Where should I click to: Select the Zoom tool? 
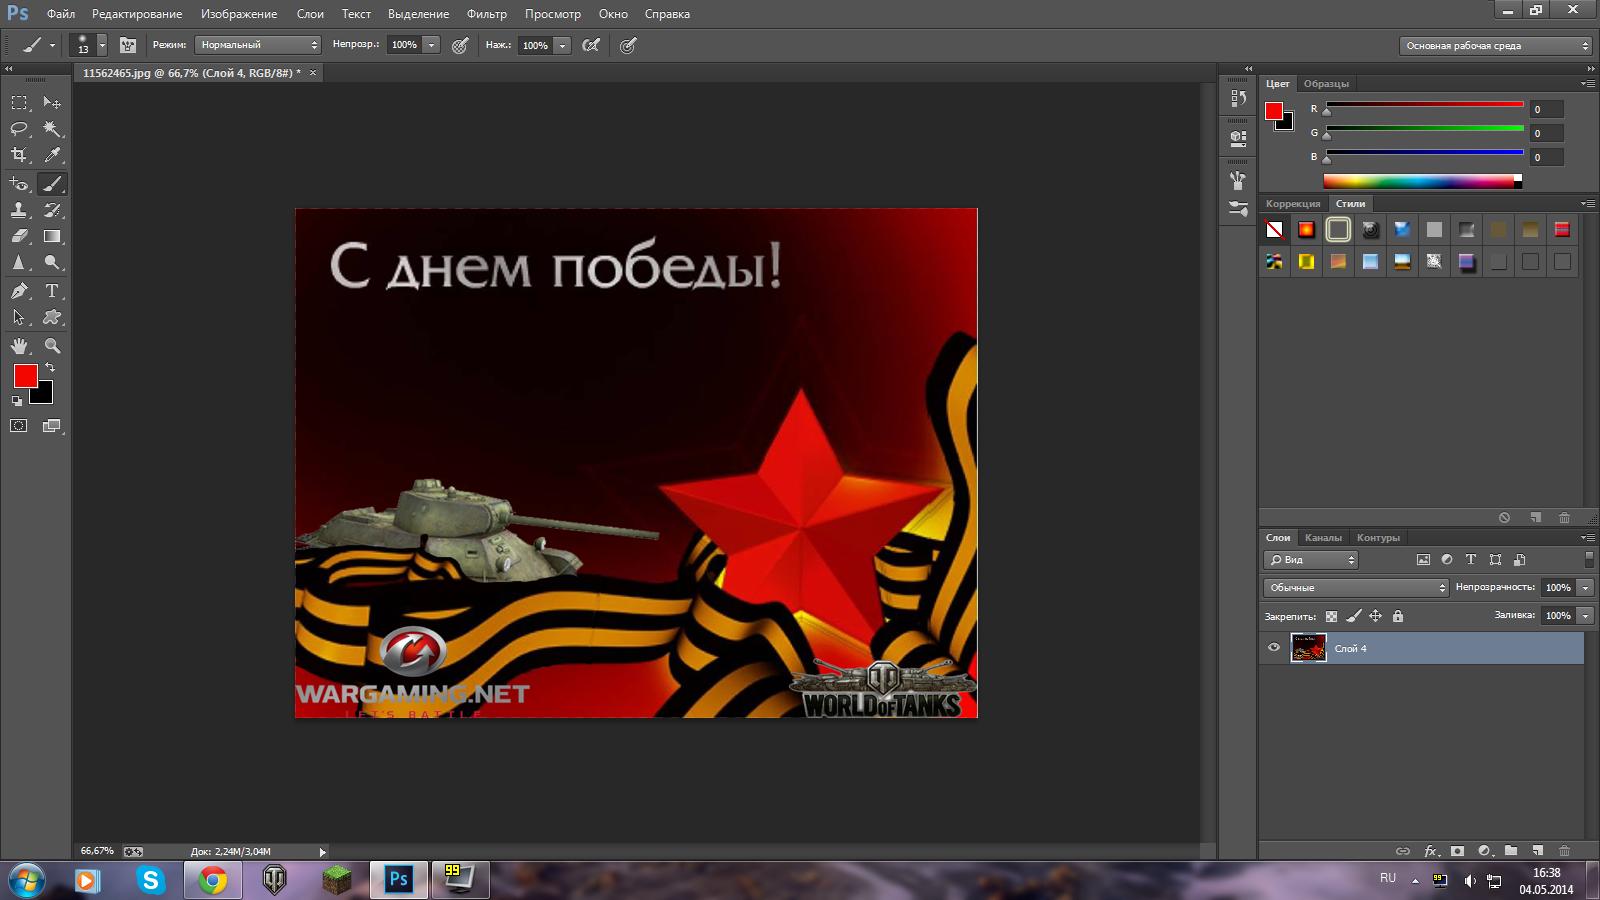pos(52,346)
